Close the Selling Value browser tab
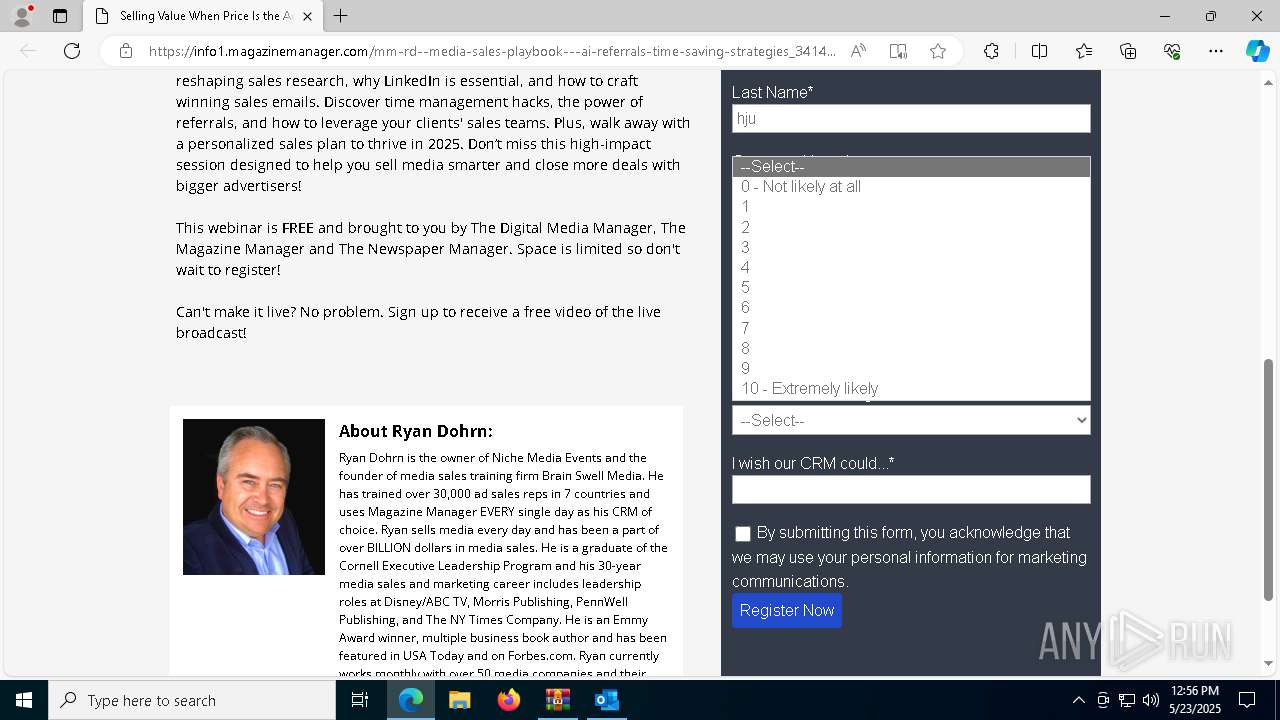The height and width of the screenshot is (720, 1280). 307,16
